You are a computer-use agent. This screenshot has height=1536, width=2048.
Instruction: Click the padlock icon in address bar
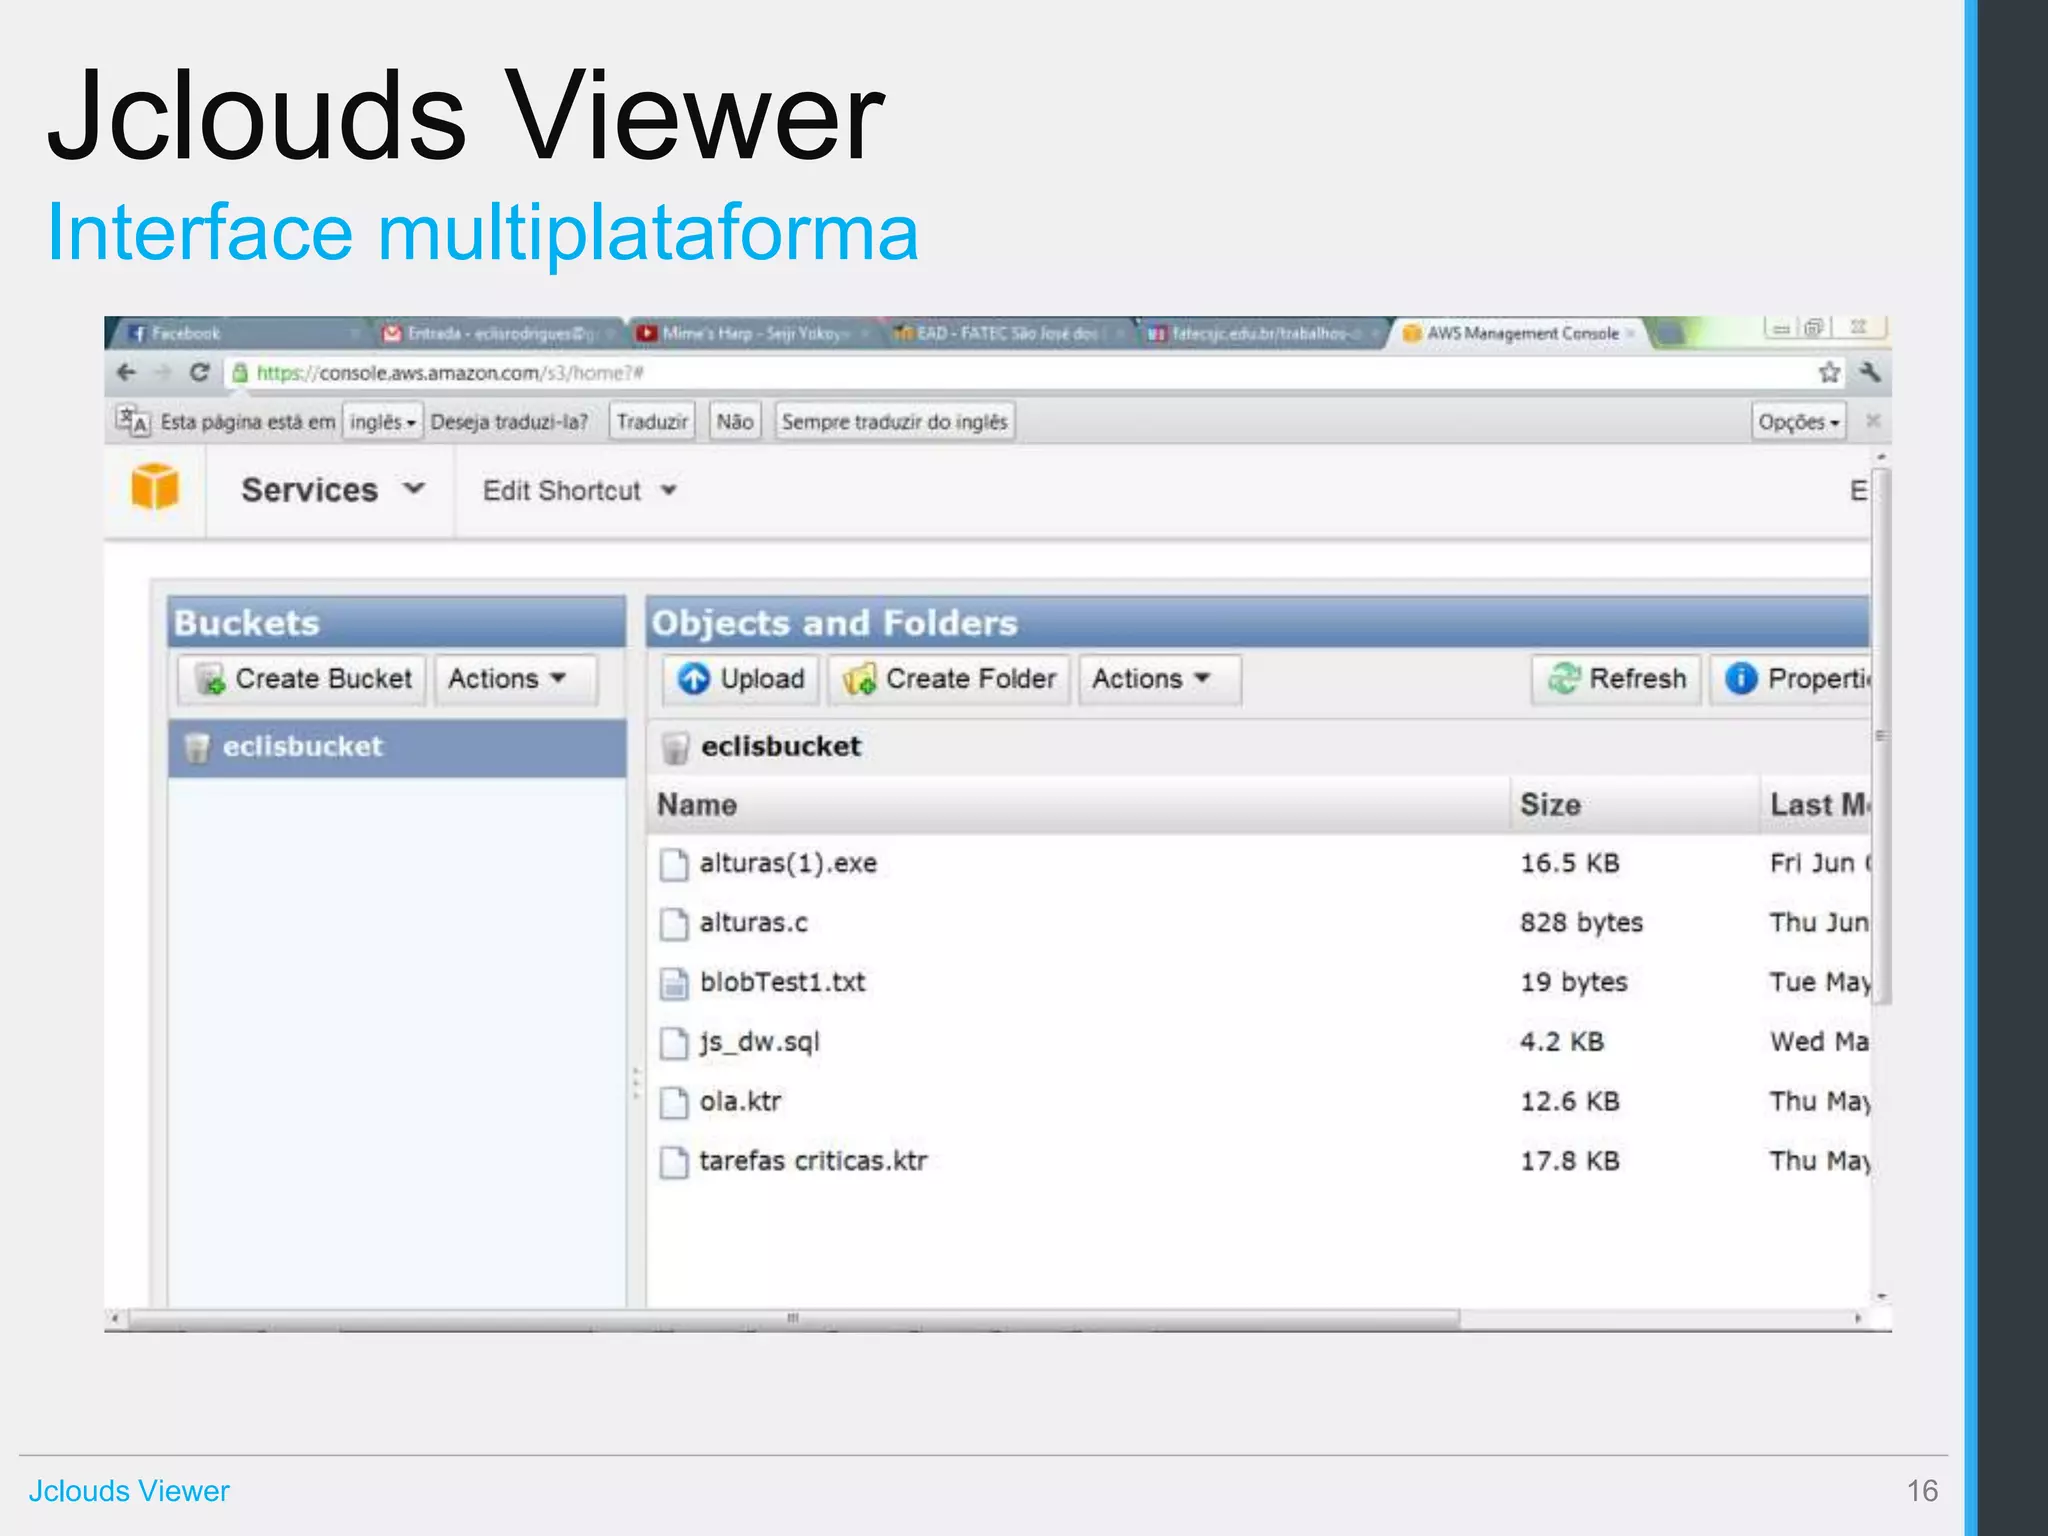pyautogui.click(x=240, y=373)
